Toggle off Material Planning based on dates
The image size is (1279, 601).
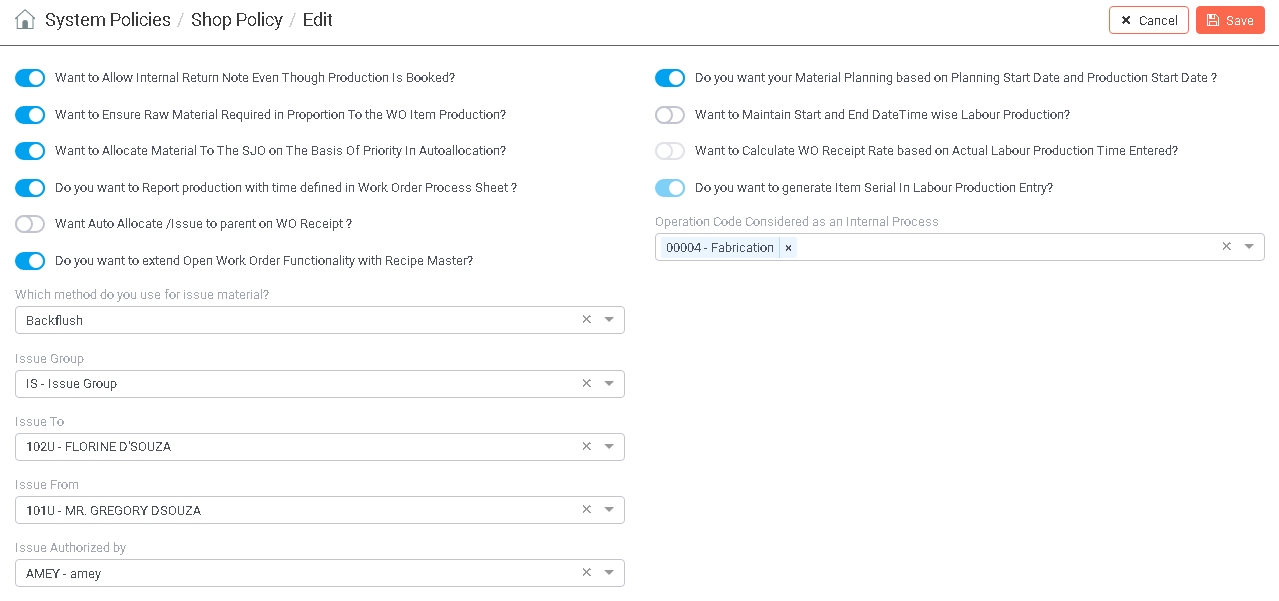670,78
